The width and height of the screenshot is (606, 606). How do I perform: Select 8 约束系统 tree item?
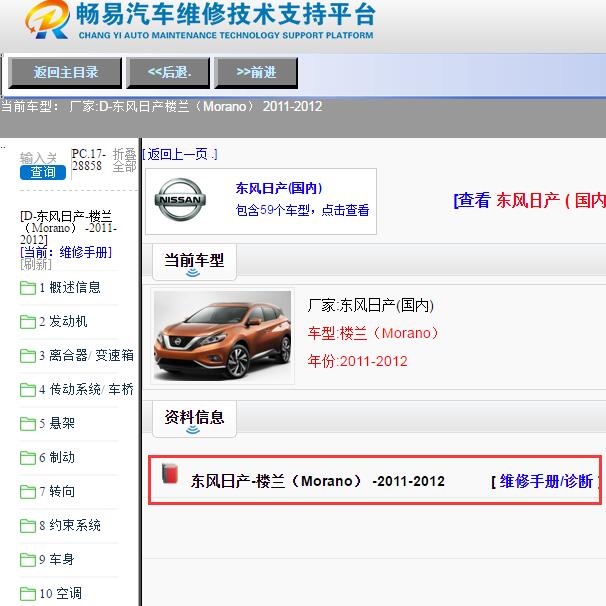coord(70,526)
